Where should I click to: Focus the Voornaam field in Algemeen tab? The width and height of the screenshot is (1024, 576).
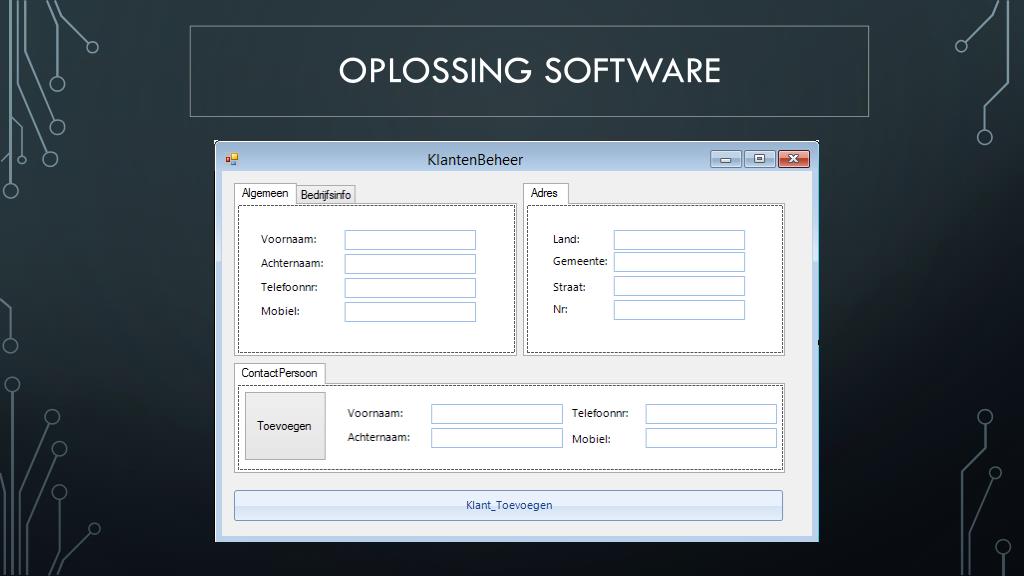coord(410,240)
